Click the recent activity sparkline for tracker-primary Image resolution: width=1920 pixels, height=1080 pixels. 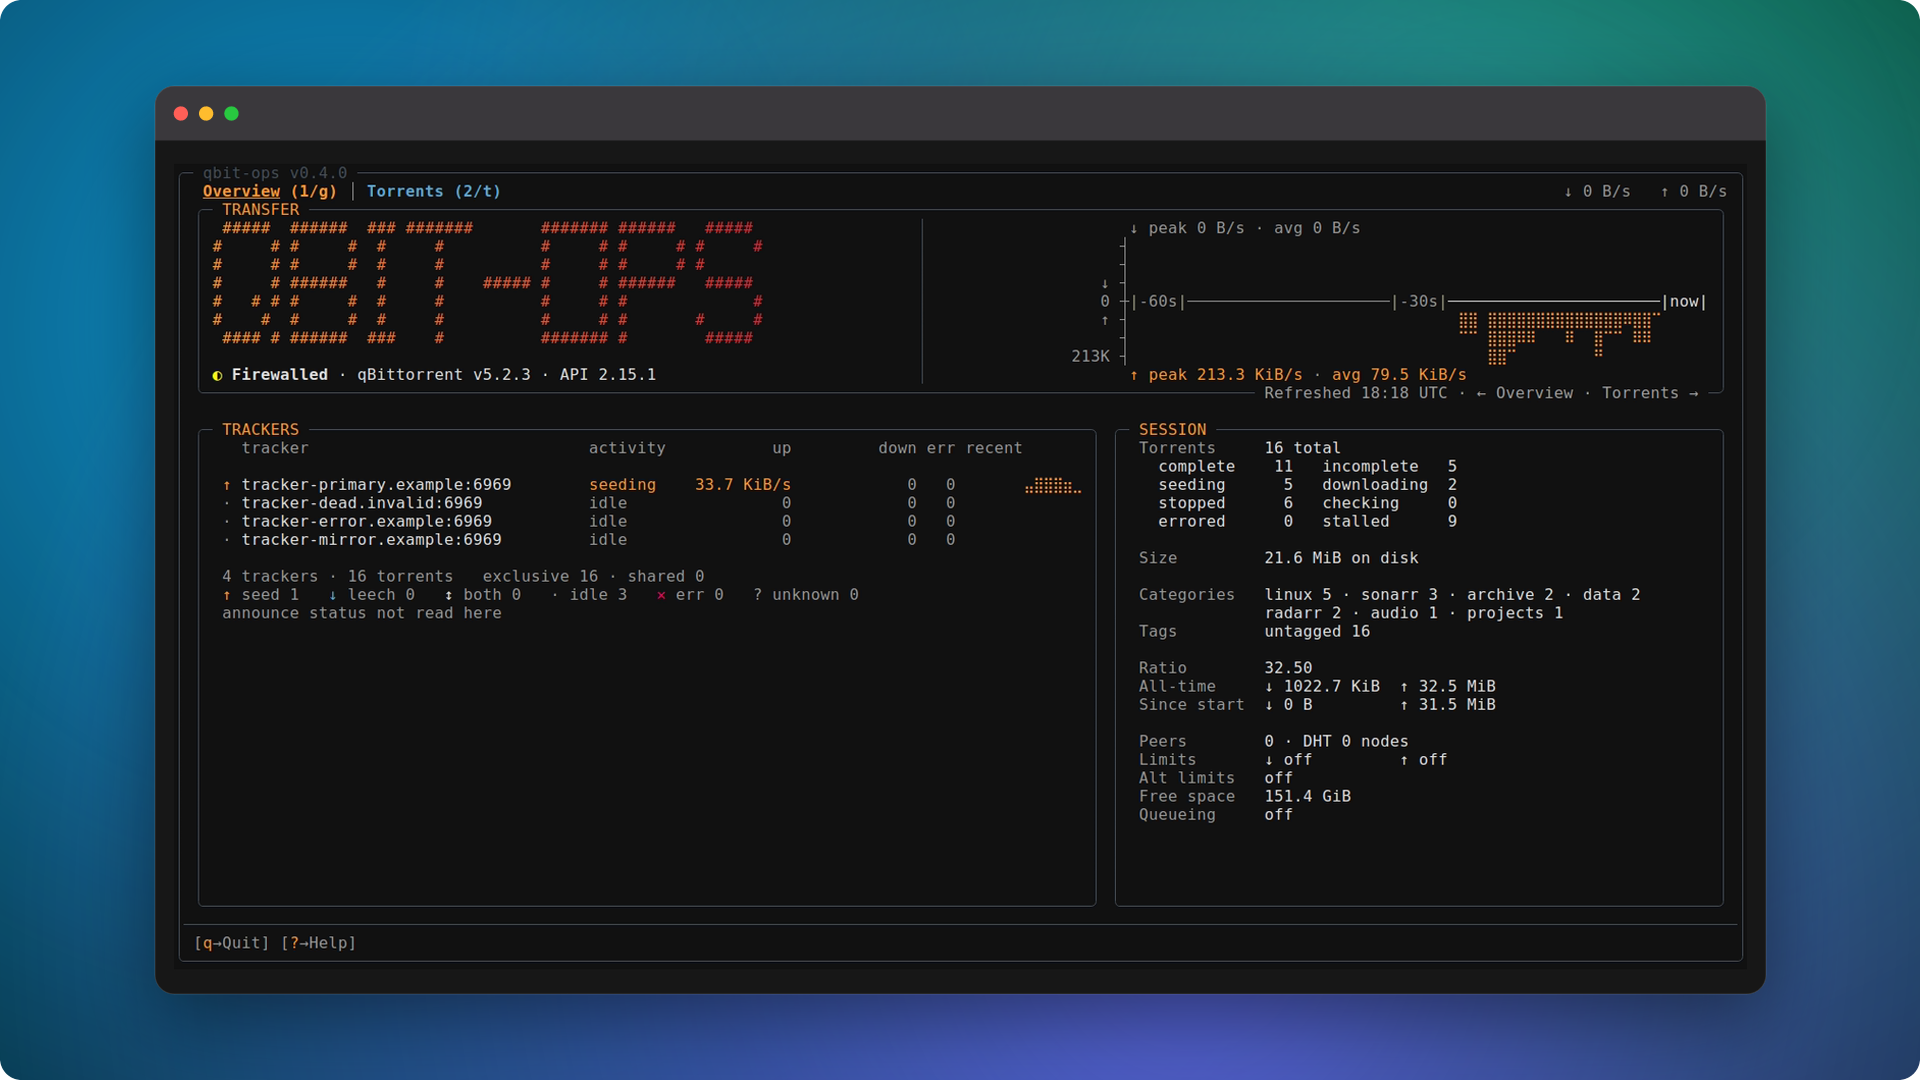tap(1052, 486)
